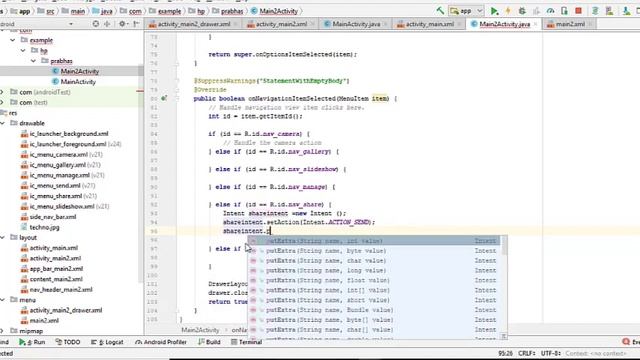Expand the mipmap folder
The image size is (640, 360).
[2, 331]
